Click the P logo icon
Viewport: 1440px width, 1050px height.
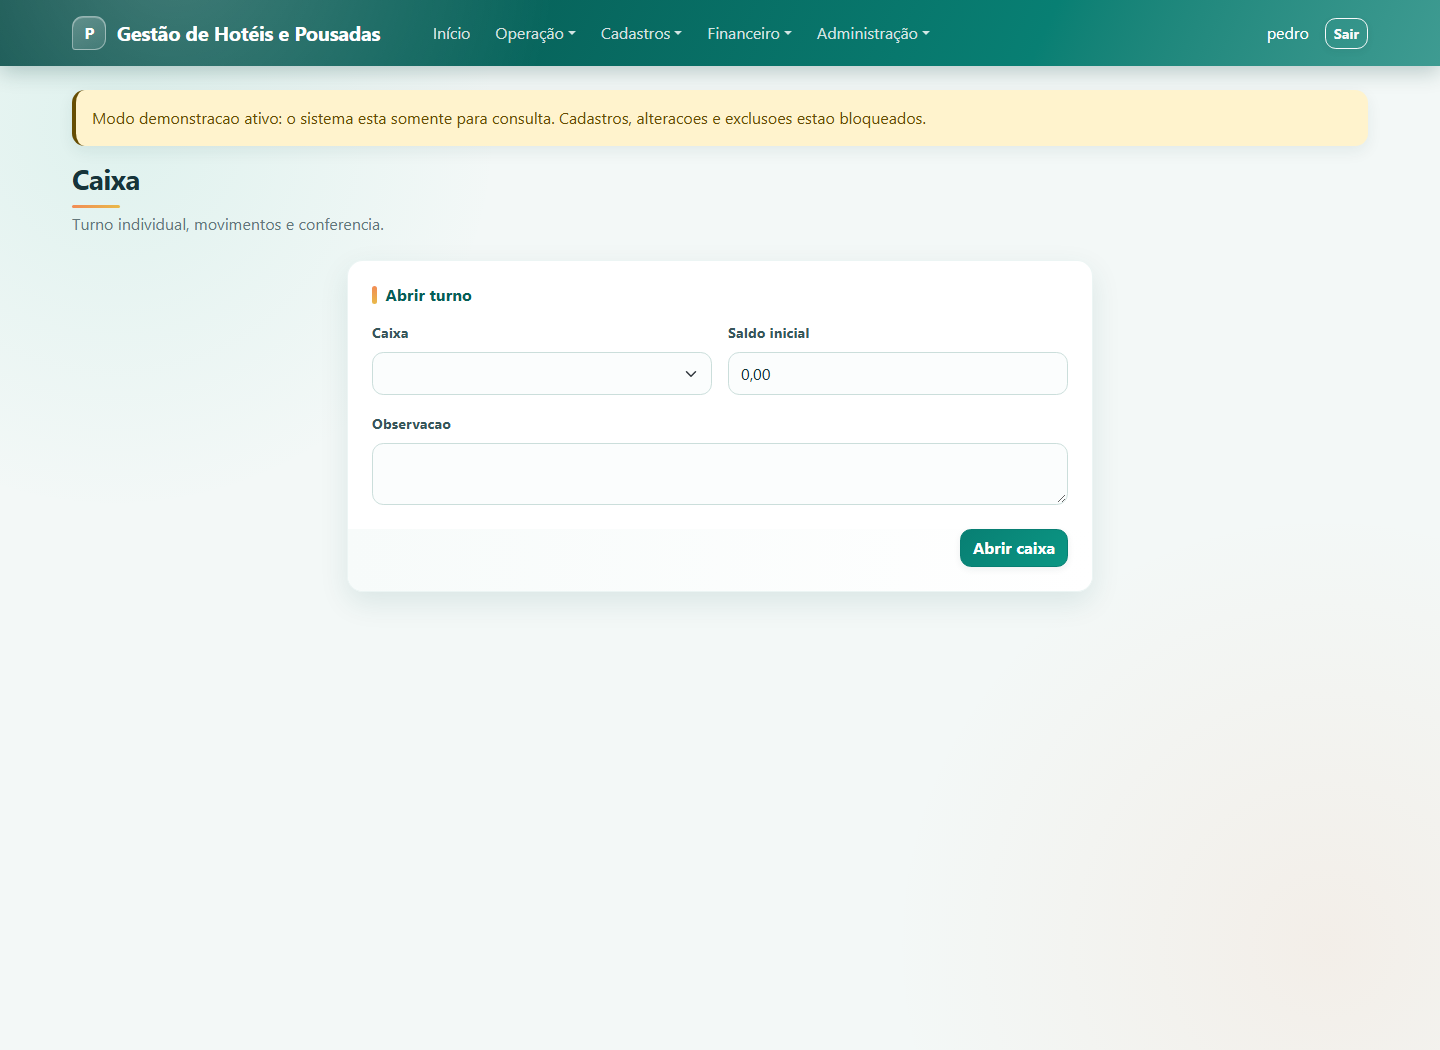pyautogui.click(x=89, y=33)
